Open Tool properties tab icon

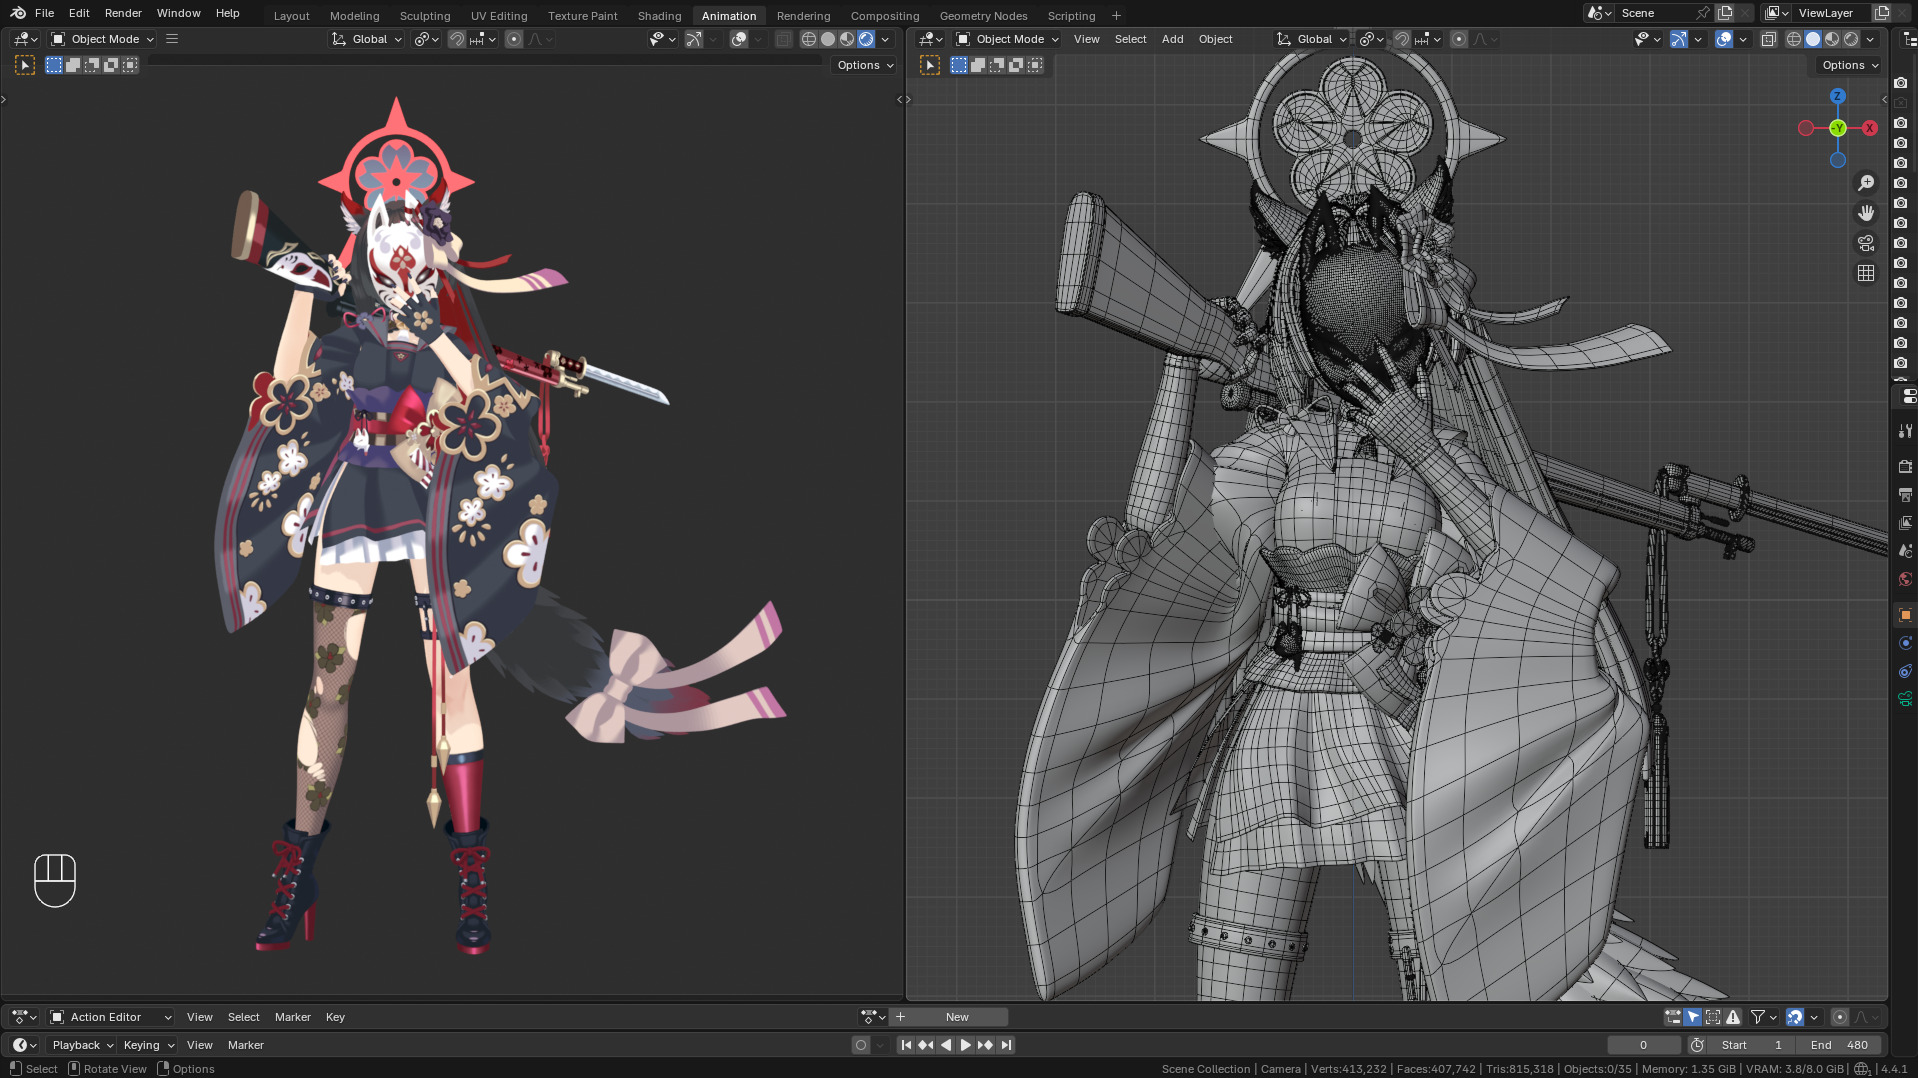(1905, 431)
